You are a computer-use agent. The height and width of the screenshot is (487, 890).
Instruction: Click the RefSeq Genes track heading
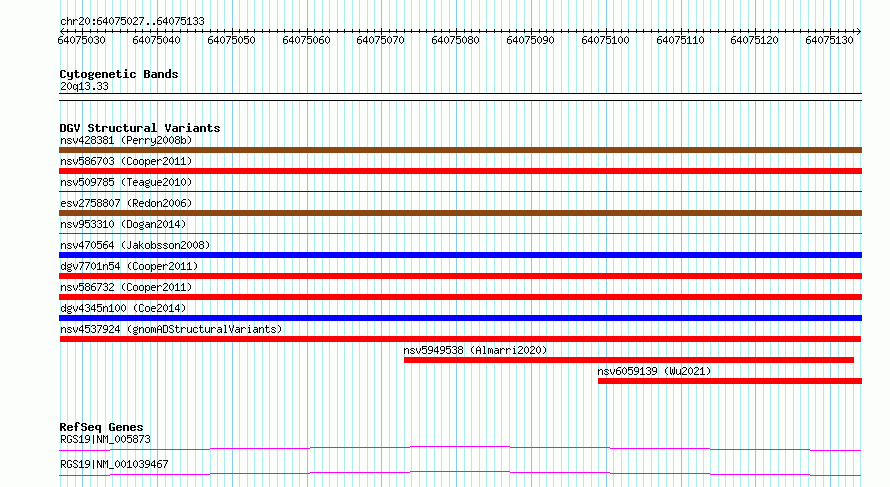(101, 427)
